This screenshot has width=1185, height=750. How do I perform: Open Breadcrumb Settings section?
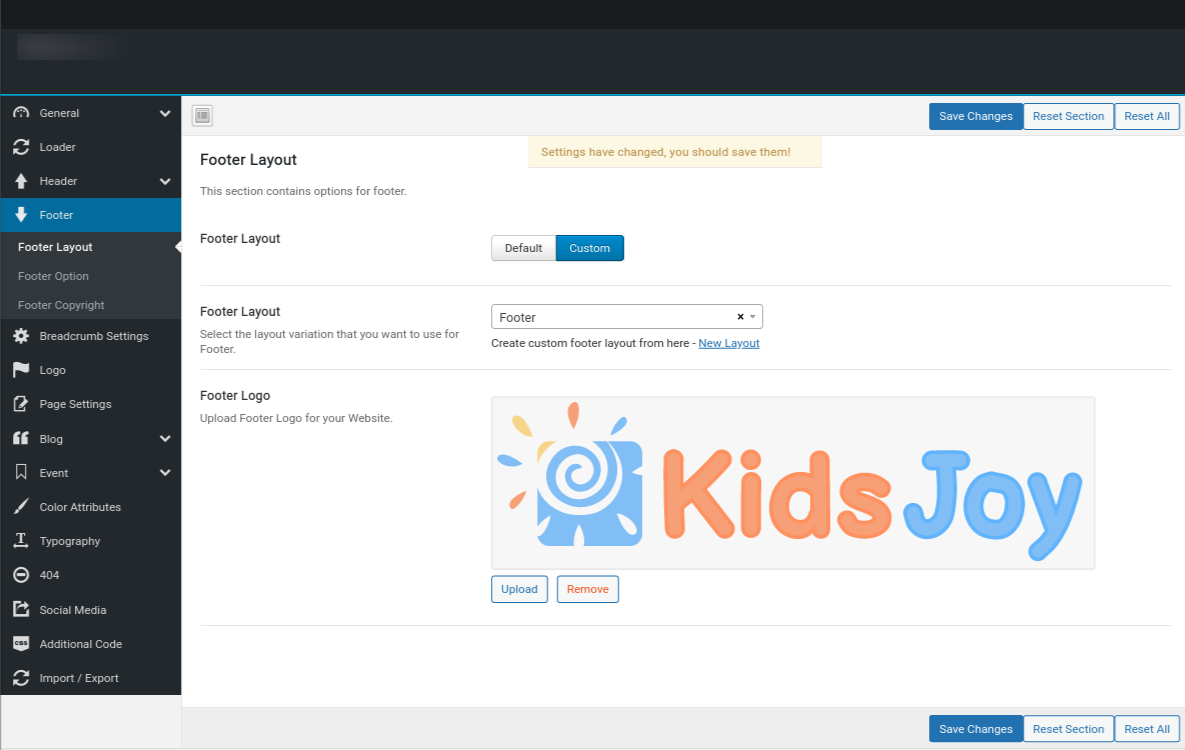tap(91, 336)
